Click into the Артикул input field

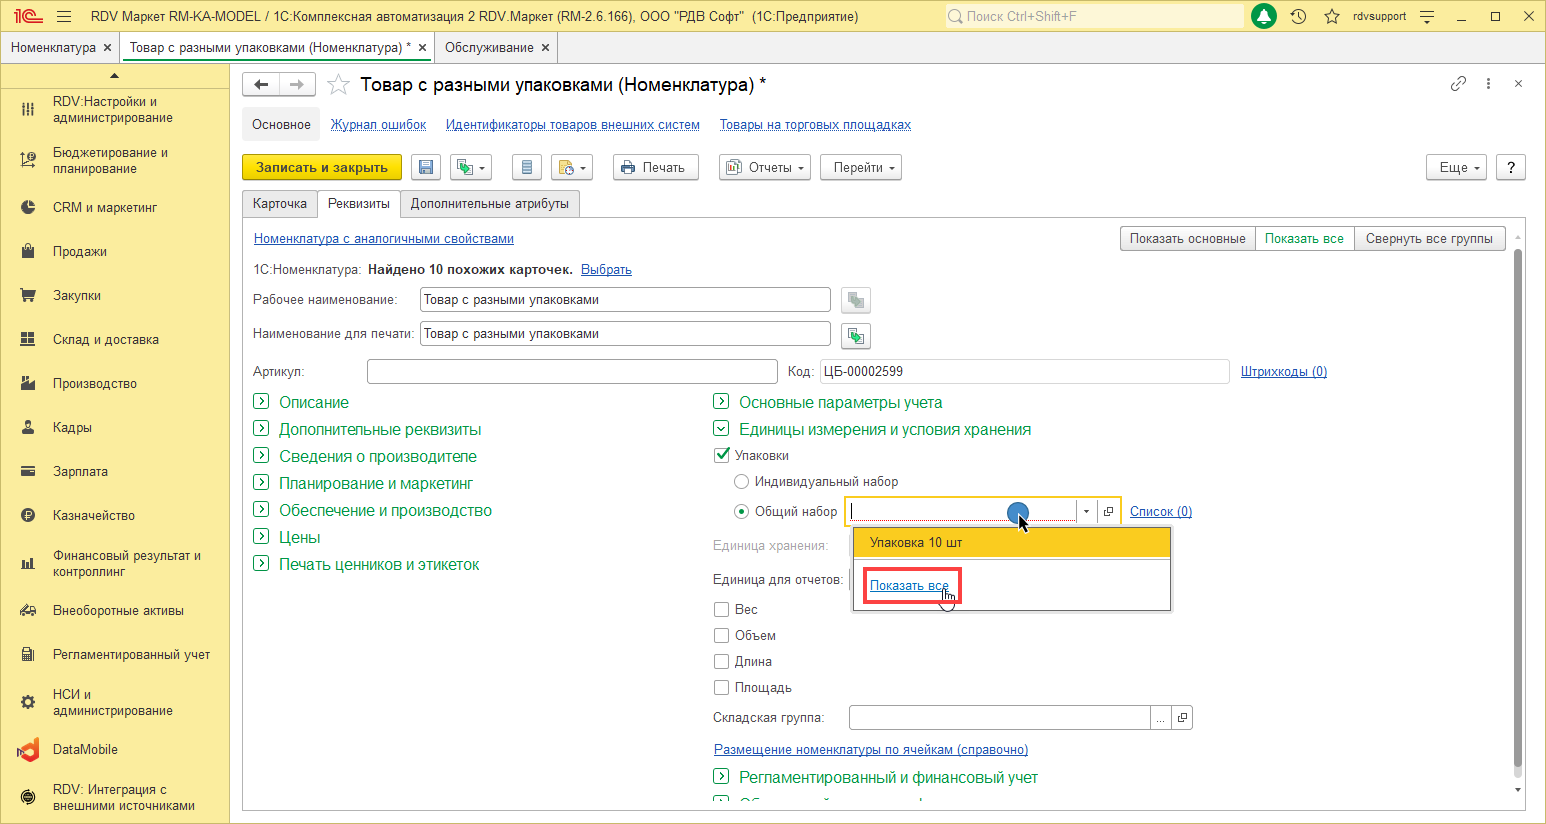(x=572, y=372)
